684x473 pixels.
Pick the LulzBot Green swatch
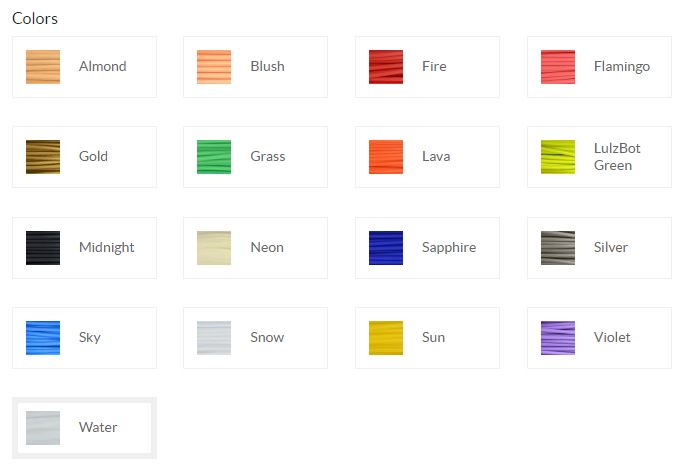click(558, 157)
